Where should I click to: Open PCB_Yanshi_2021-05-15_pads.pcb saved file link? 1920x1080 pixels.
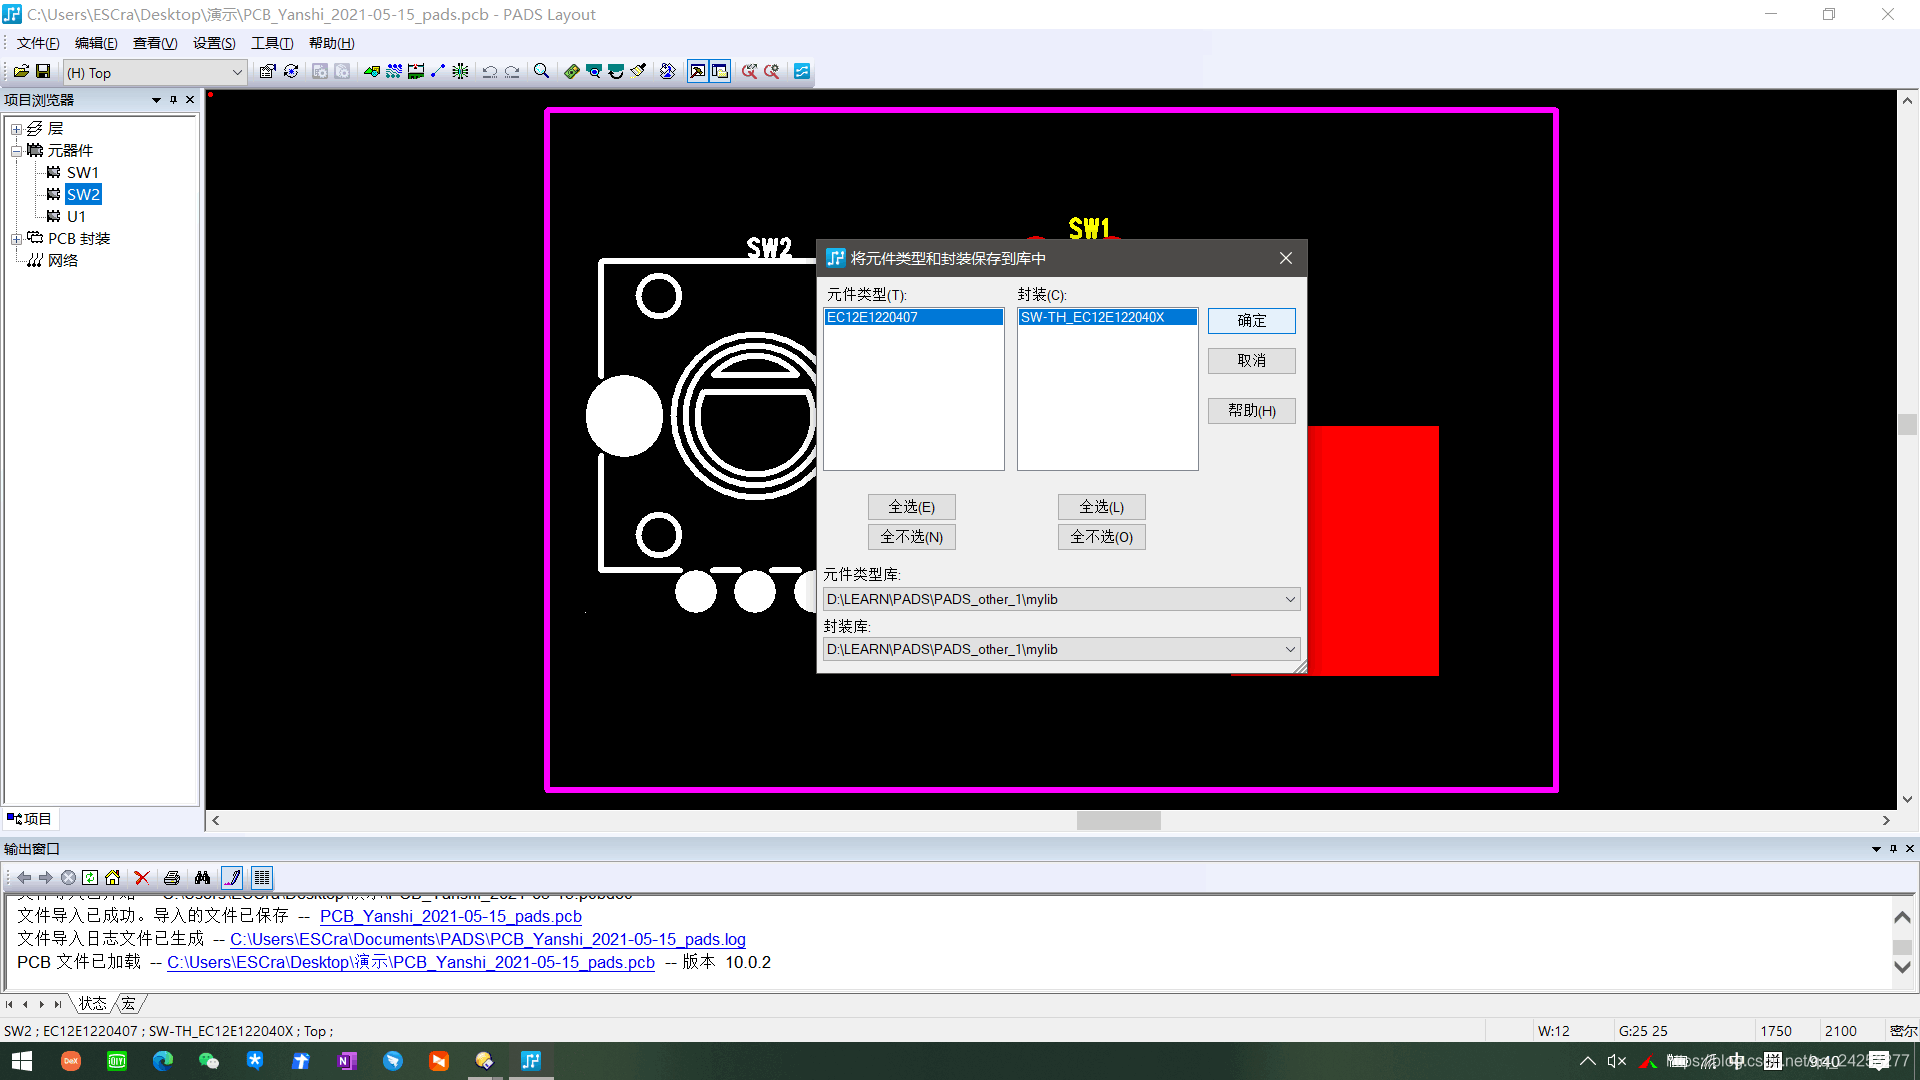pos(450,916)
